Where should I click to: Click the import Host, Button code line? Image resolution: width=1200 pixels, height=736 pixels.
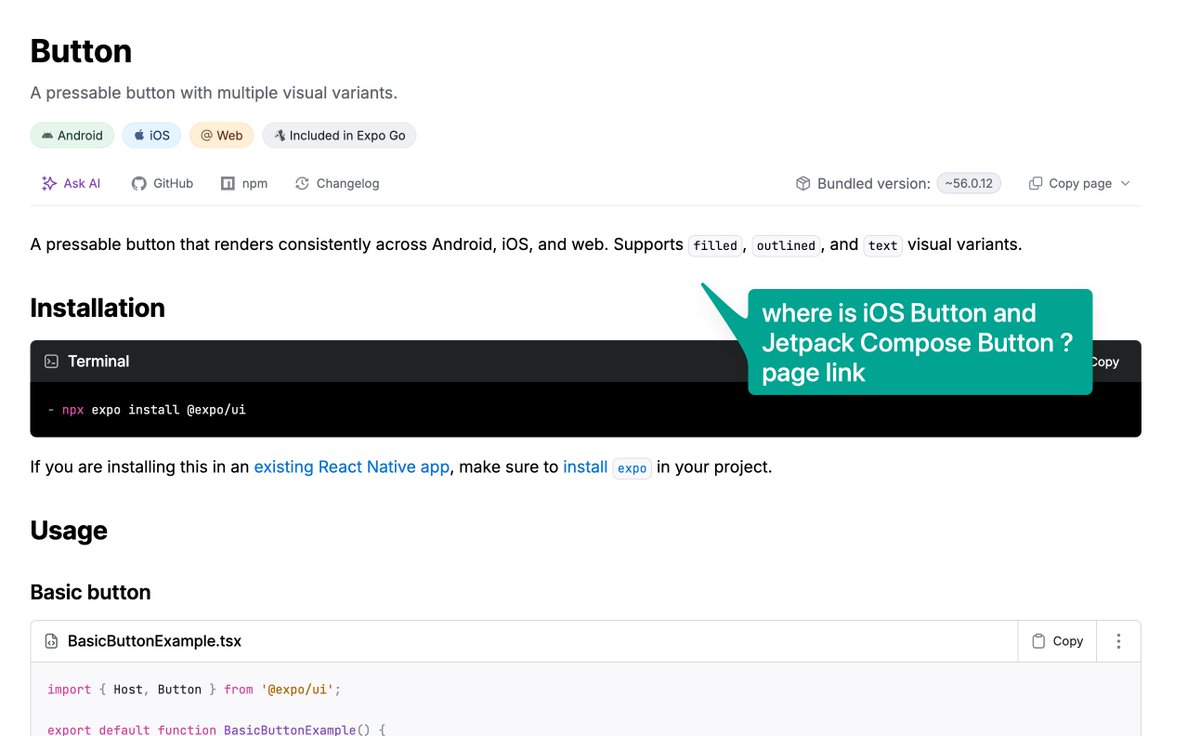pyautogui.click(x=195, y=689)
